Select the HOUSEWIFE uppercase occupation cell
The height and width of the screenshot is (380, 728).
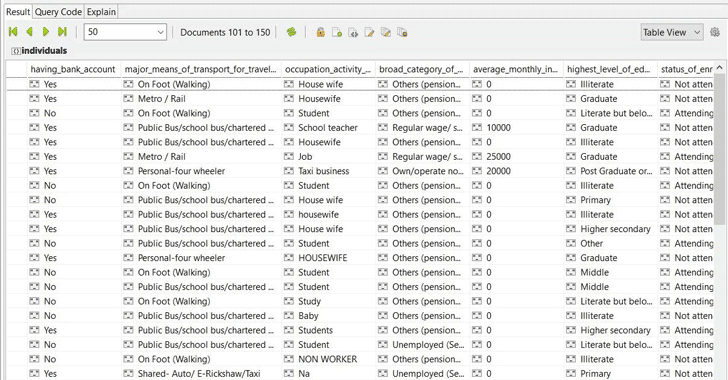329,258
